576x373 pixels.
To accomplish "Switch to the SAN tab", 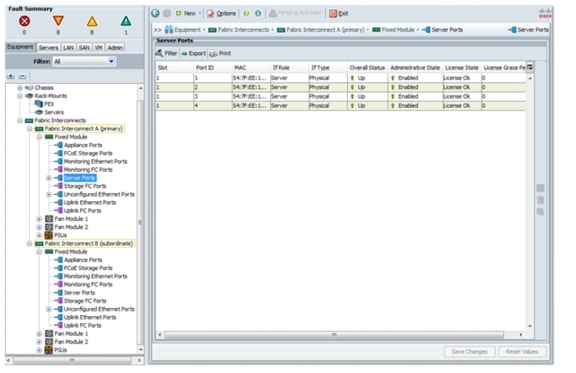I will [84, 47].
